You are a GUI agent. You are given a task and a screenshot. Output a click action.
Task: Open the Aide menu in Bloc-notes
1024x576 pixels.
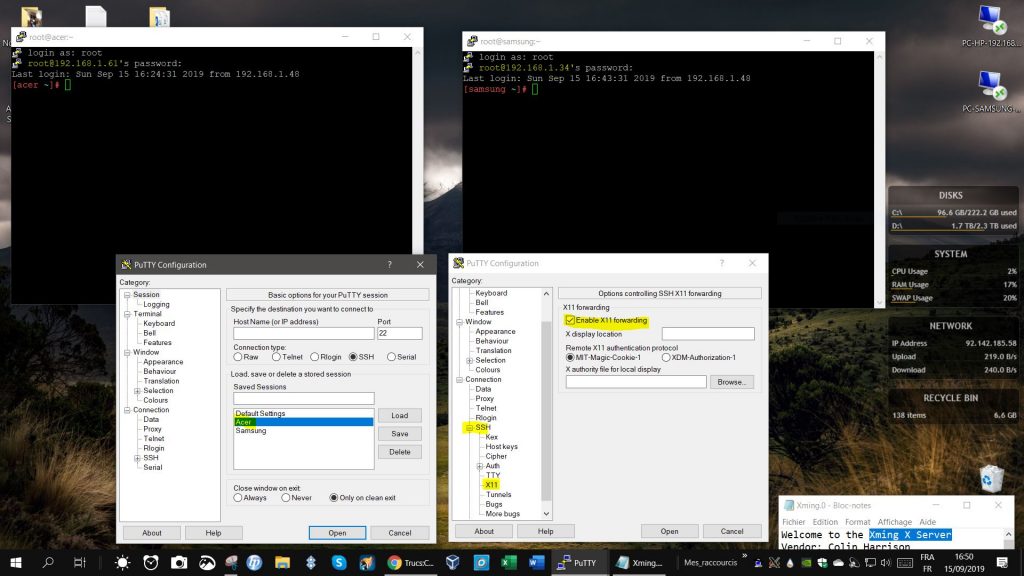point(927,522)
